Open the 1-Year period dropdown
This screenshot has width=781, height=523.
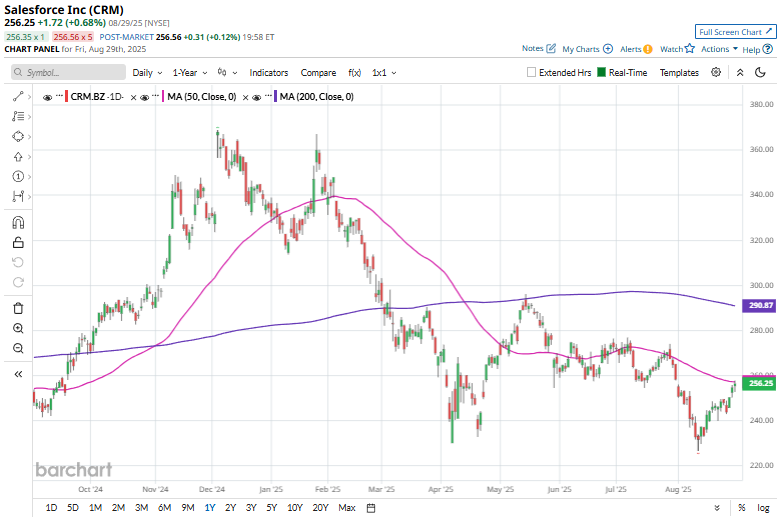click(190, 73)
